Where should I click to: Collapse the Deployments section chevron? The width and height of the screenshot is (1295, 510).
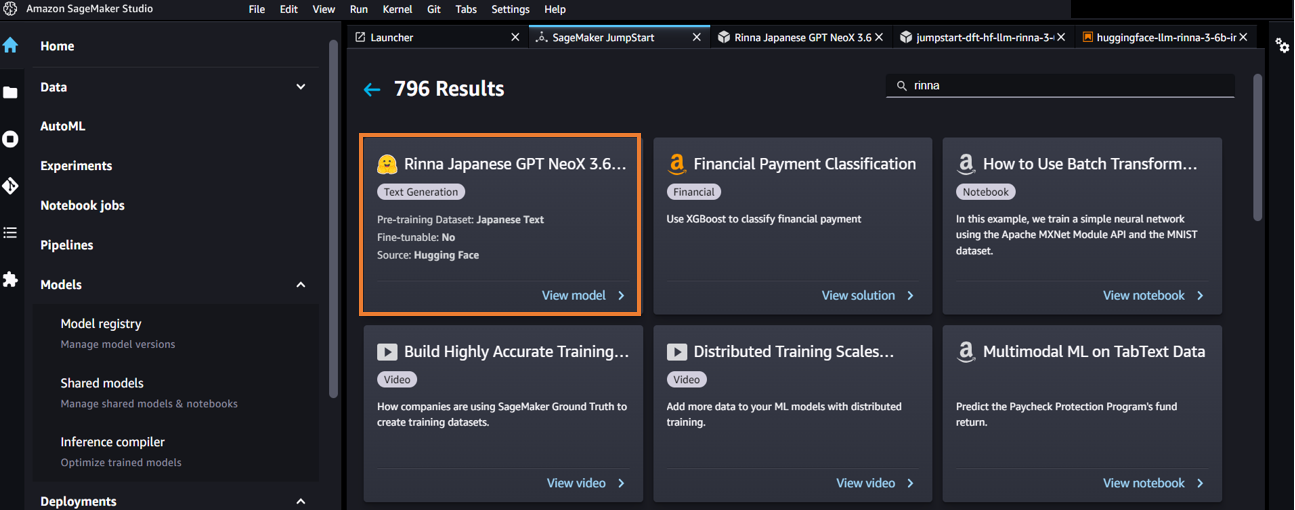coord(301,501)
